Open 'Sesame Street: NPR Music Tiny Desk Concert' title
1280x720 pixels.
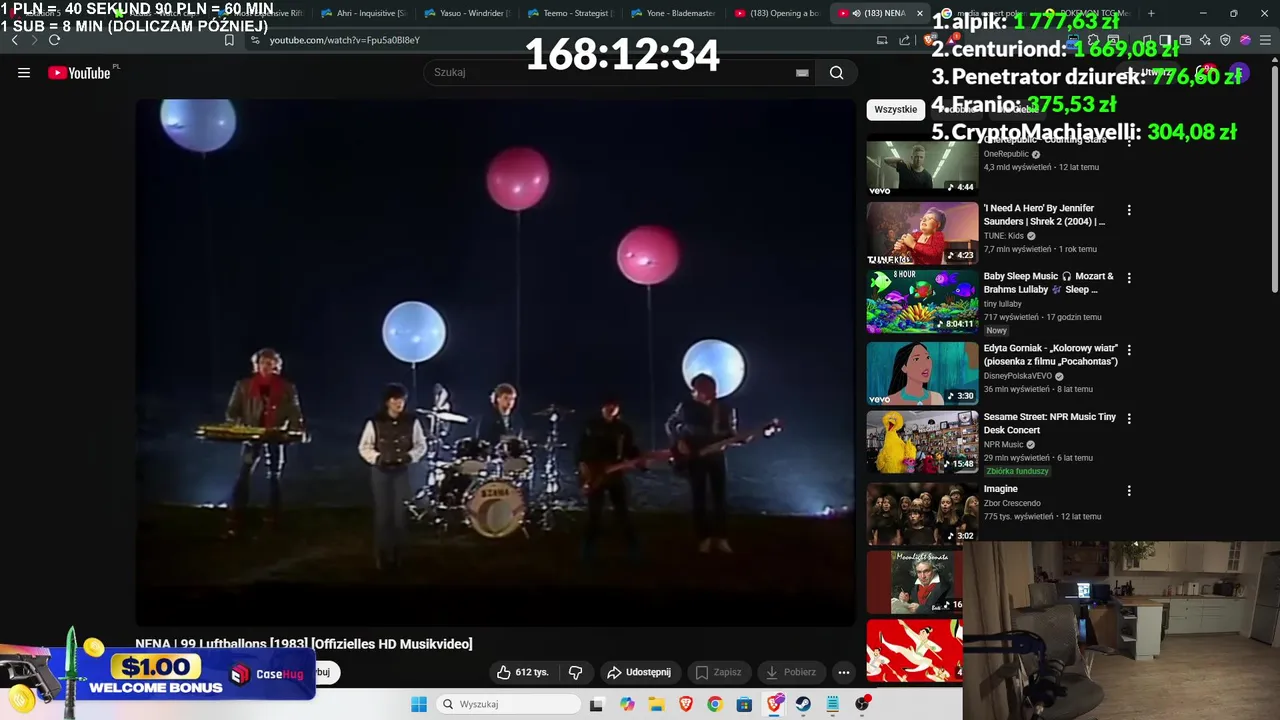tap(1049, 423)
